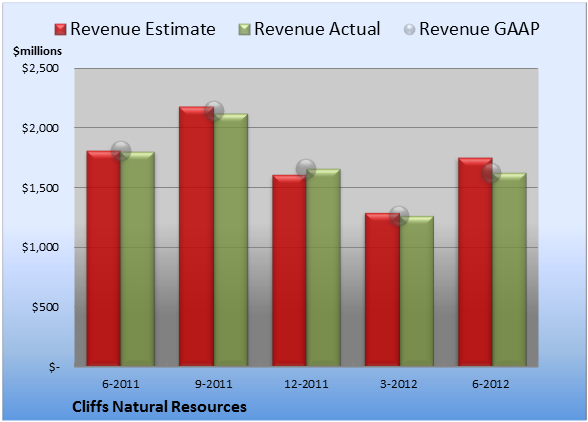Select the 'Revenue Estimate' legend label
This screenshot has width=588, height=422.
(143, 29)
